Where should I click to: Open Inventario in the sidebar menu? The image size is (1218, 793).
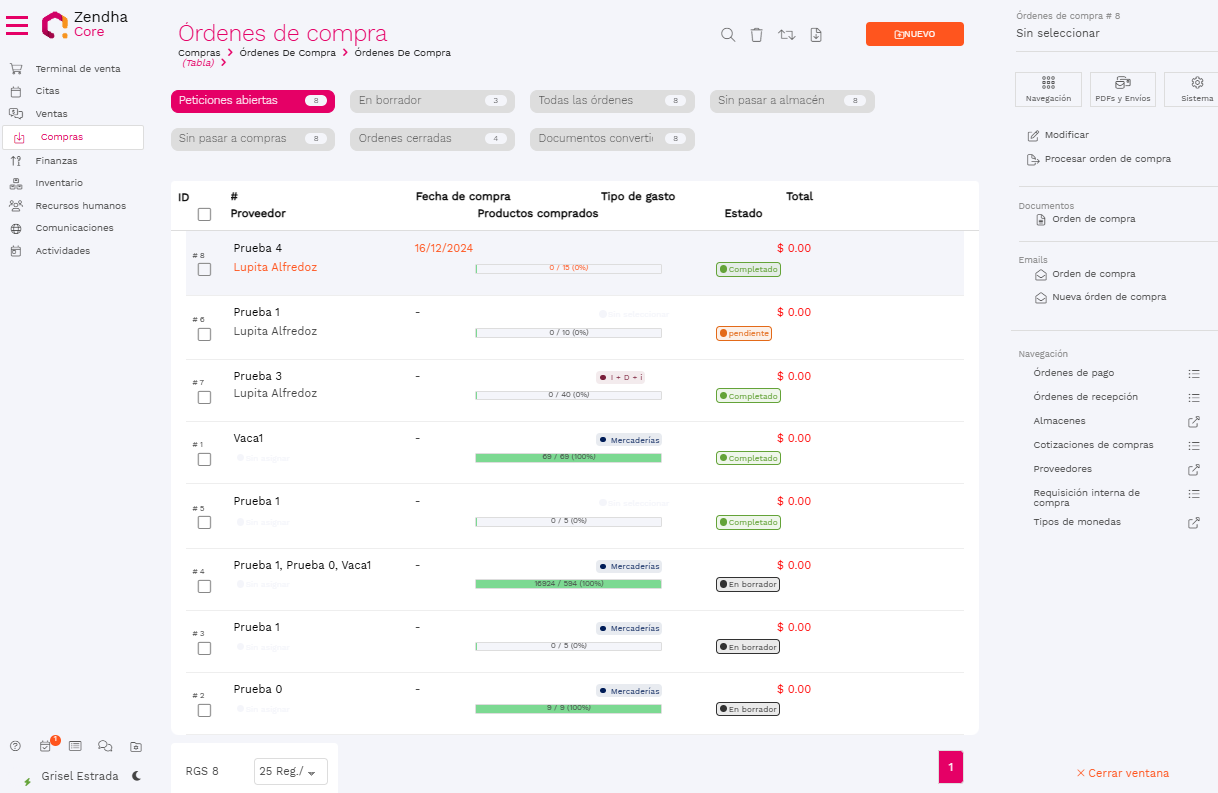(x=59, y=183)
